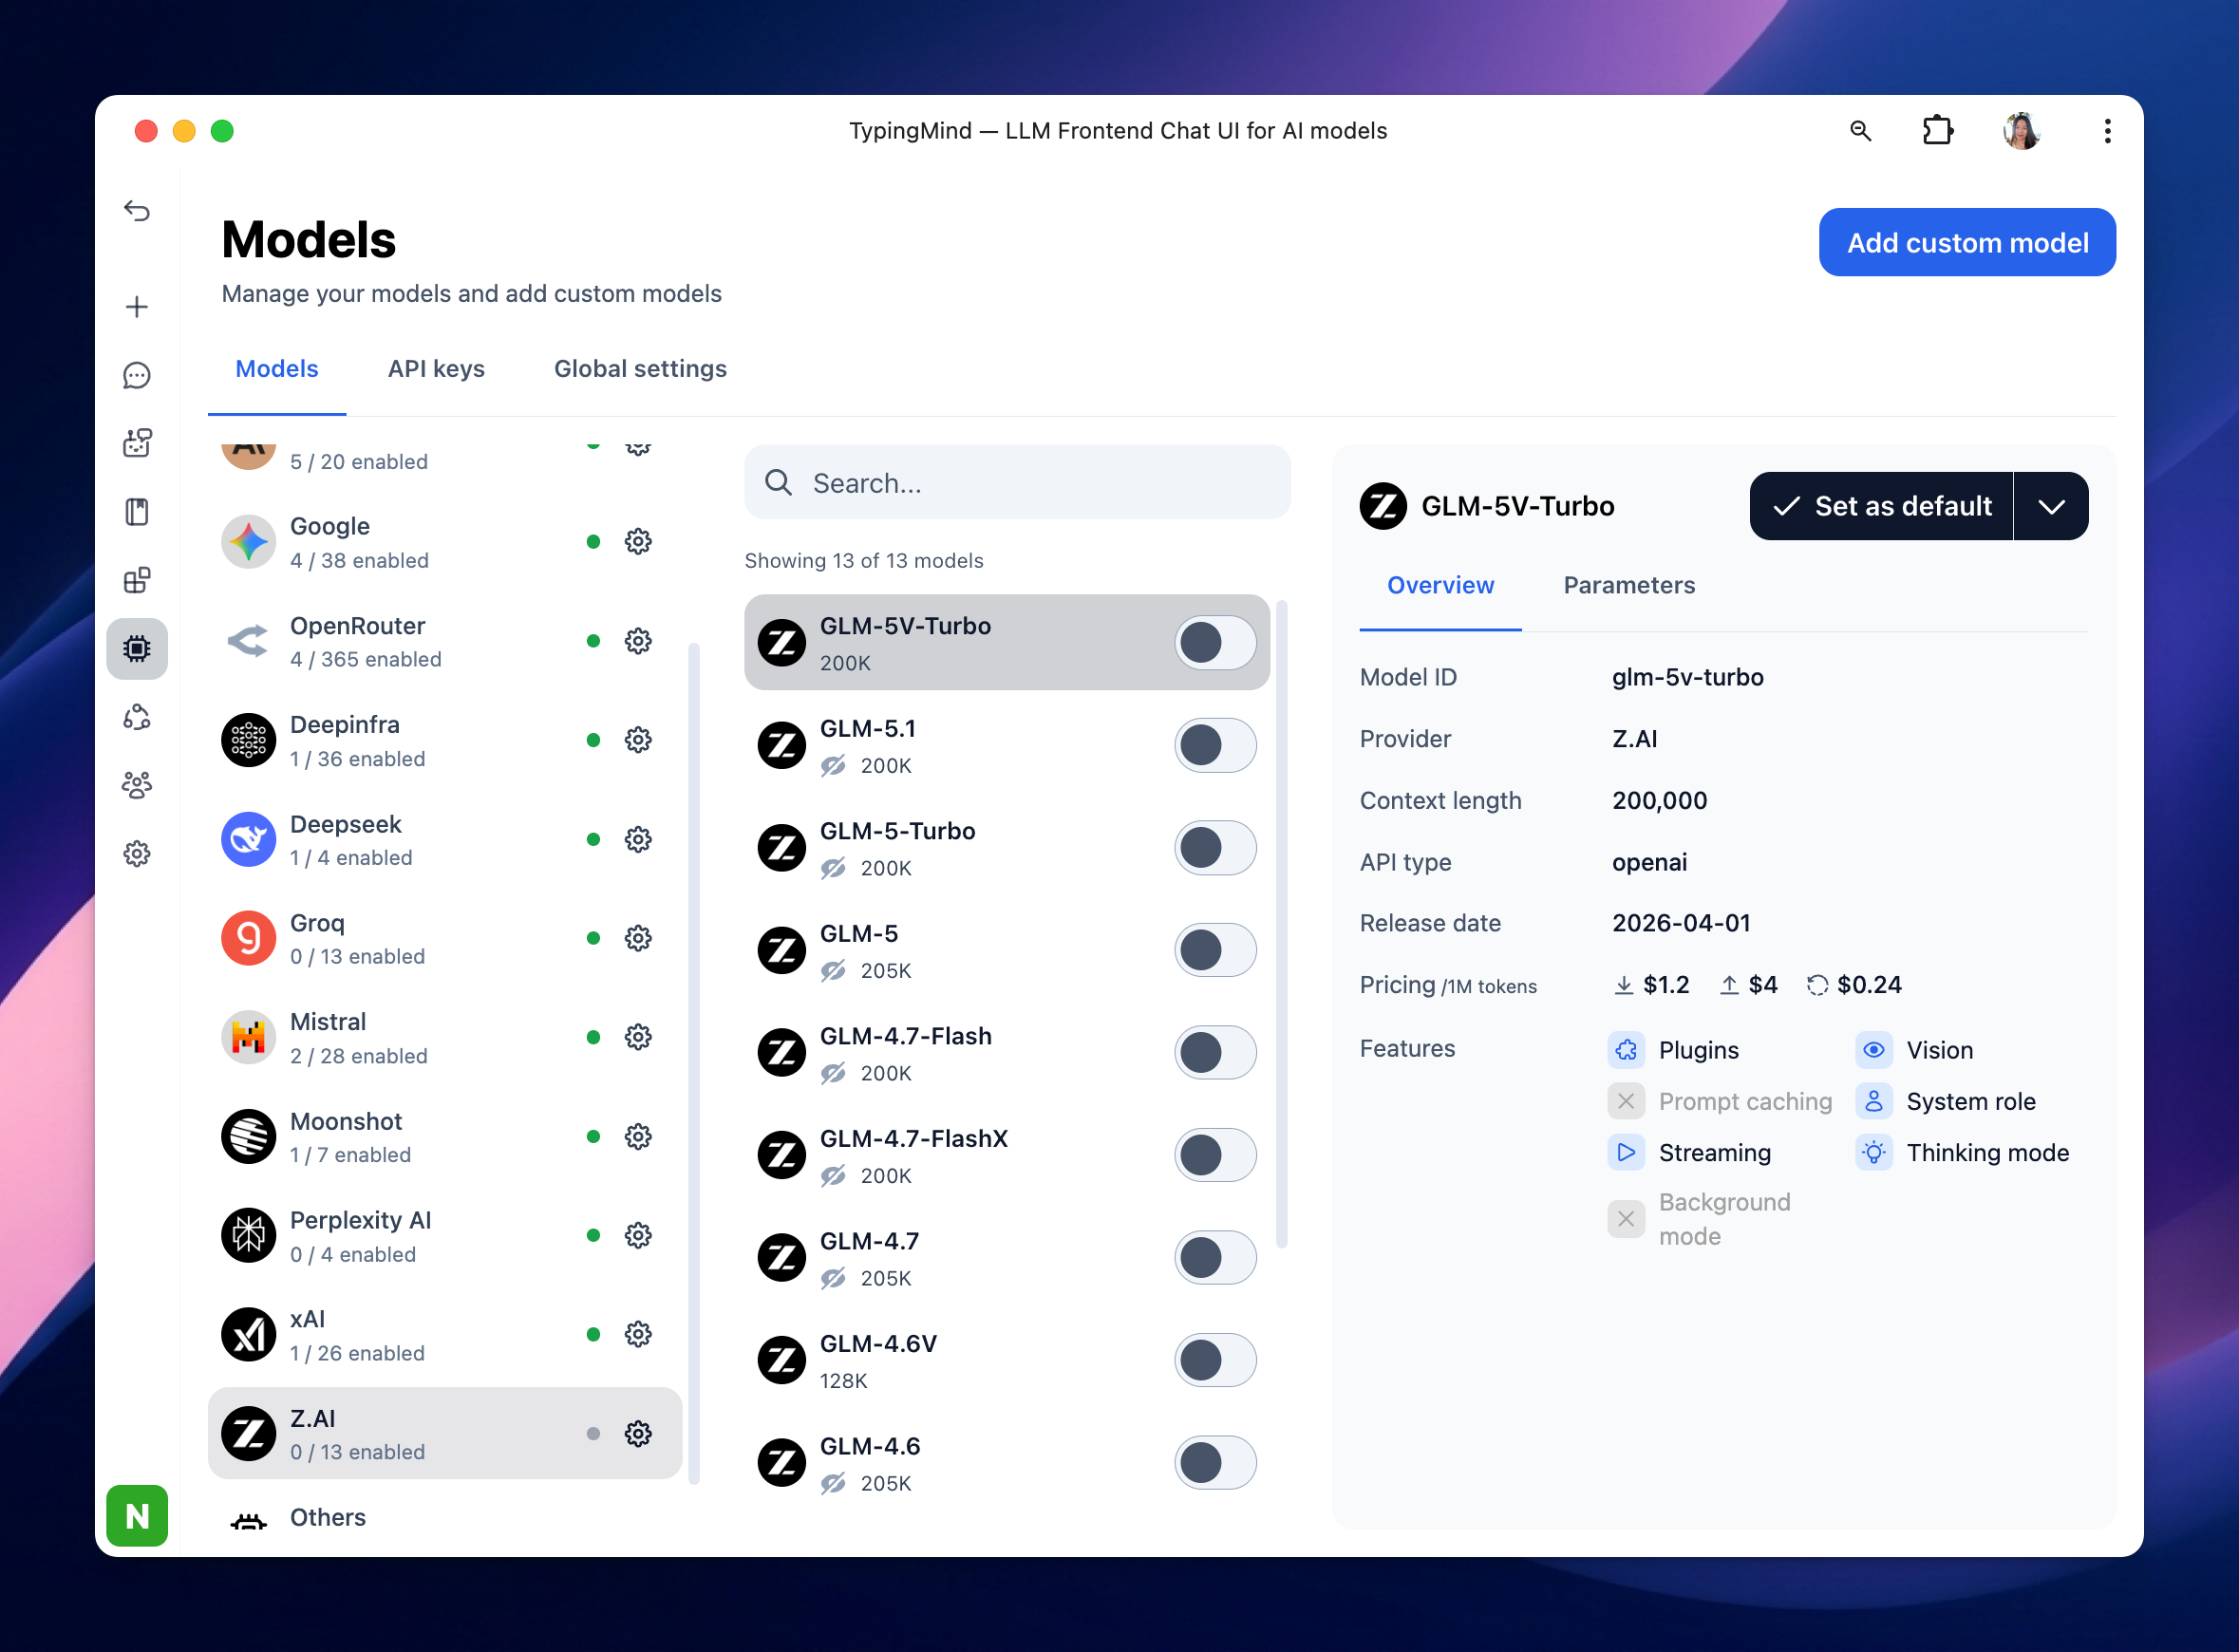Select the Perplexity AI provider entry
This screenshot has height=1652, width=2239.
(444, 1236)
